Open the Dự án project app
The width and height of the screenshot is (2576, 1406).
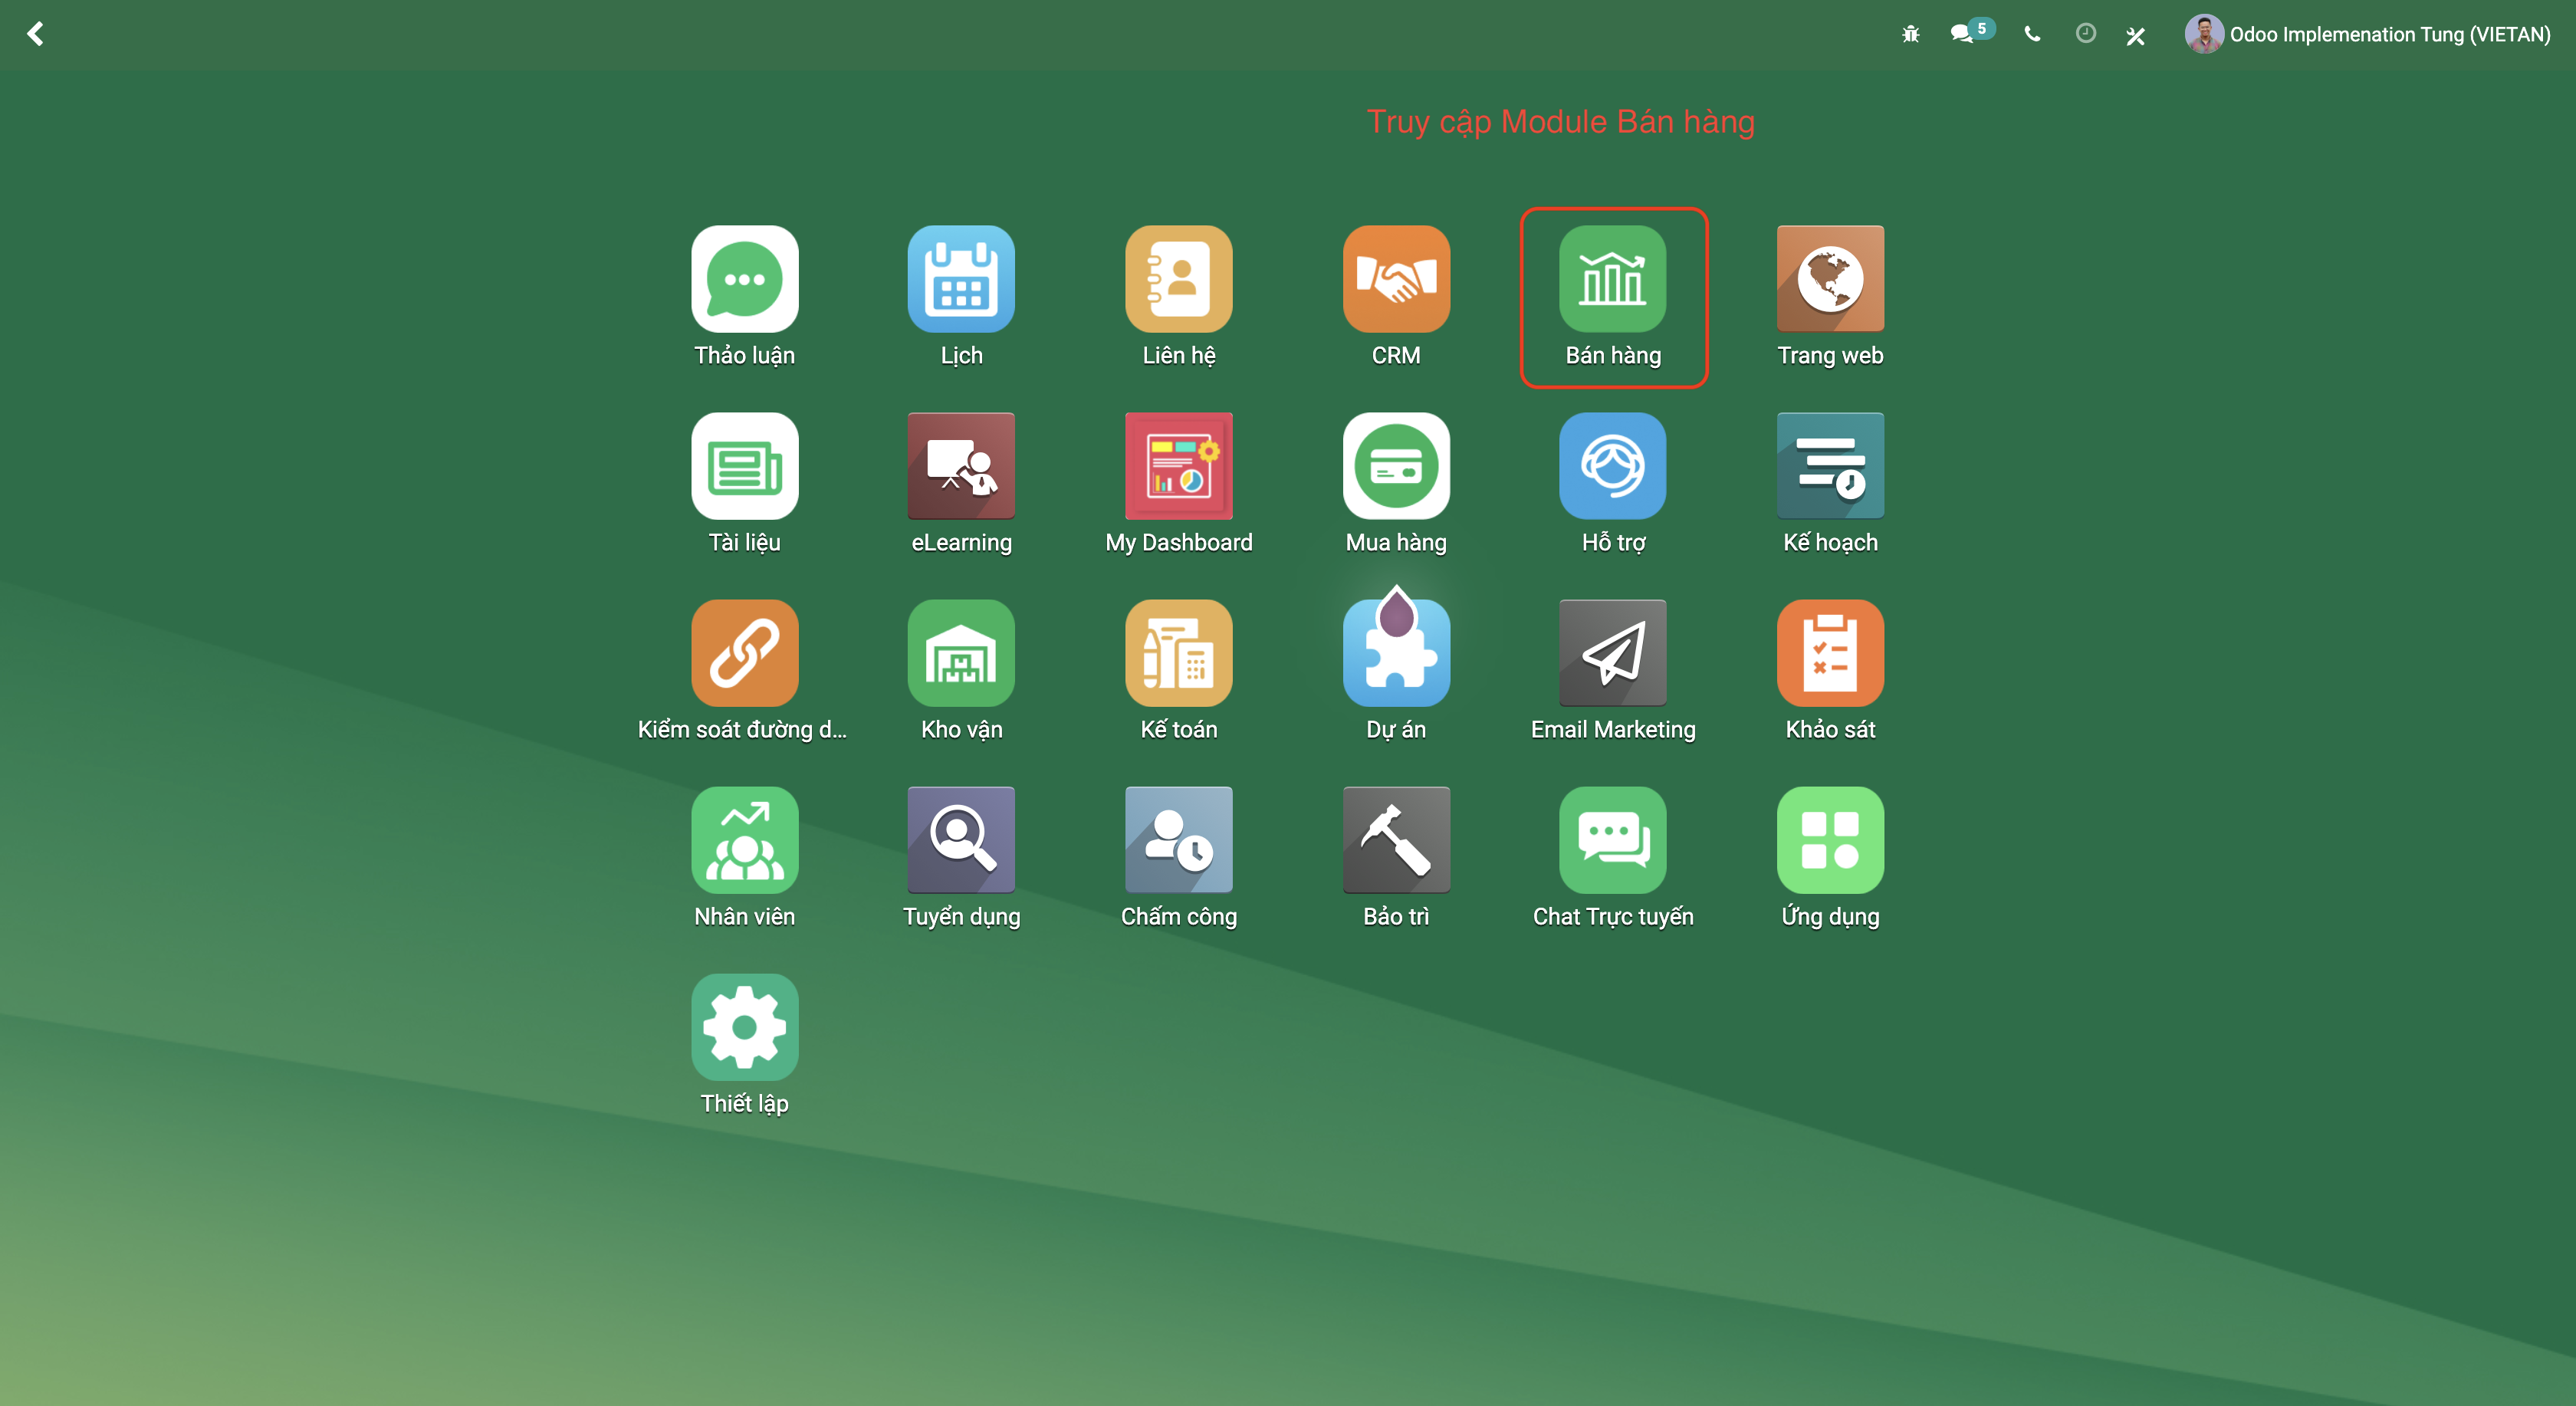1395,653
